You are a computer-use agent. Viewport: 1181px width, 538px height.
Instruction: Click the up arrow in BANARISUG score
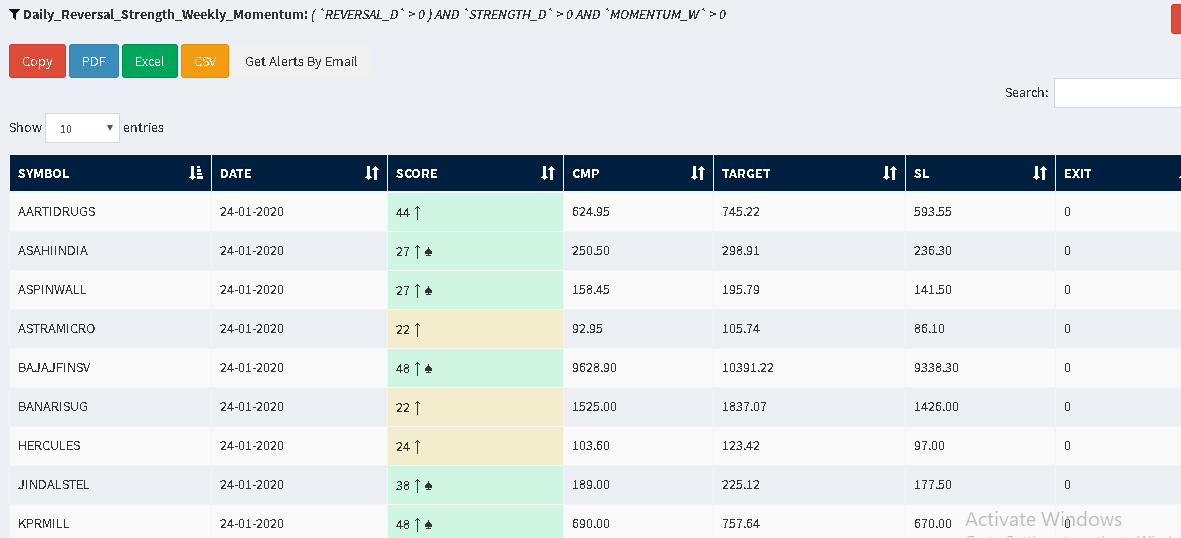417,408
